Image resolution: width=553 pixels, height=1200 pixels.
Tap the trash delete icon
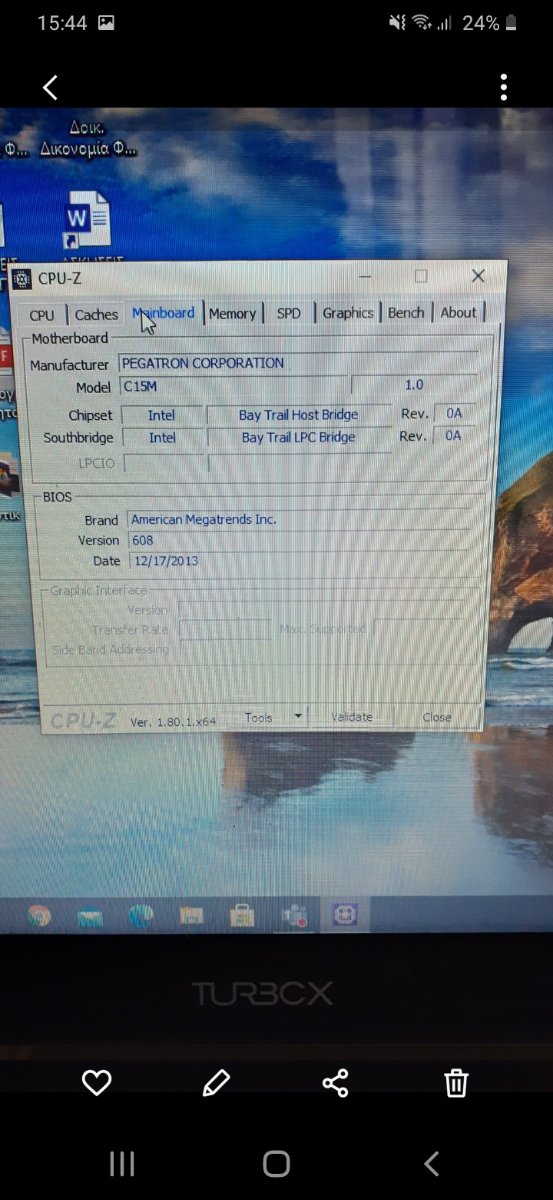point(456,1082)
